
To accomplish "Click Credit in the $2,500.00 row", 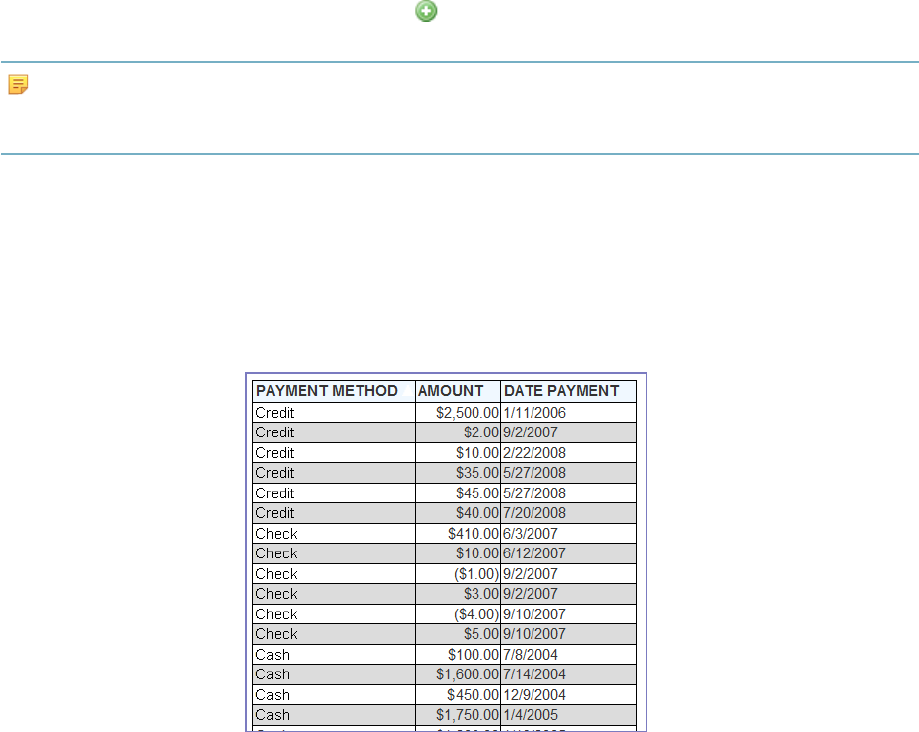I will 333,413.
